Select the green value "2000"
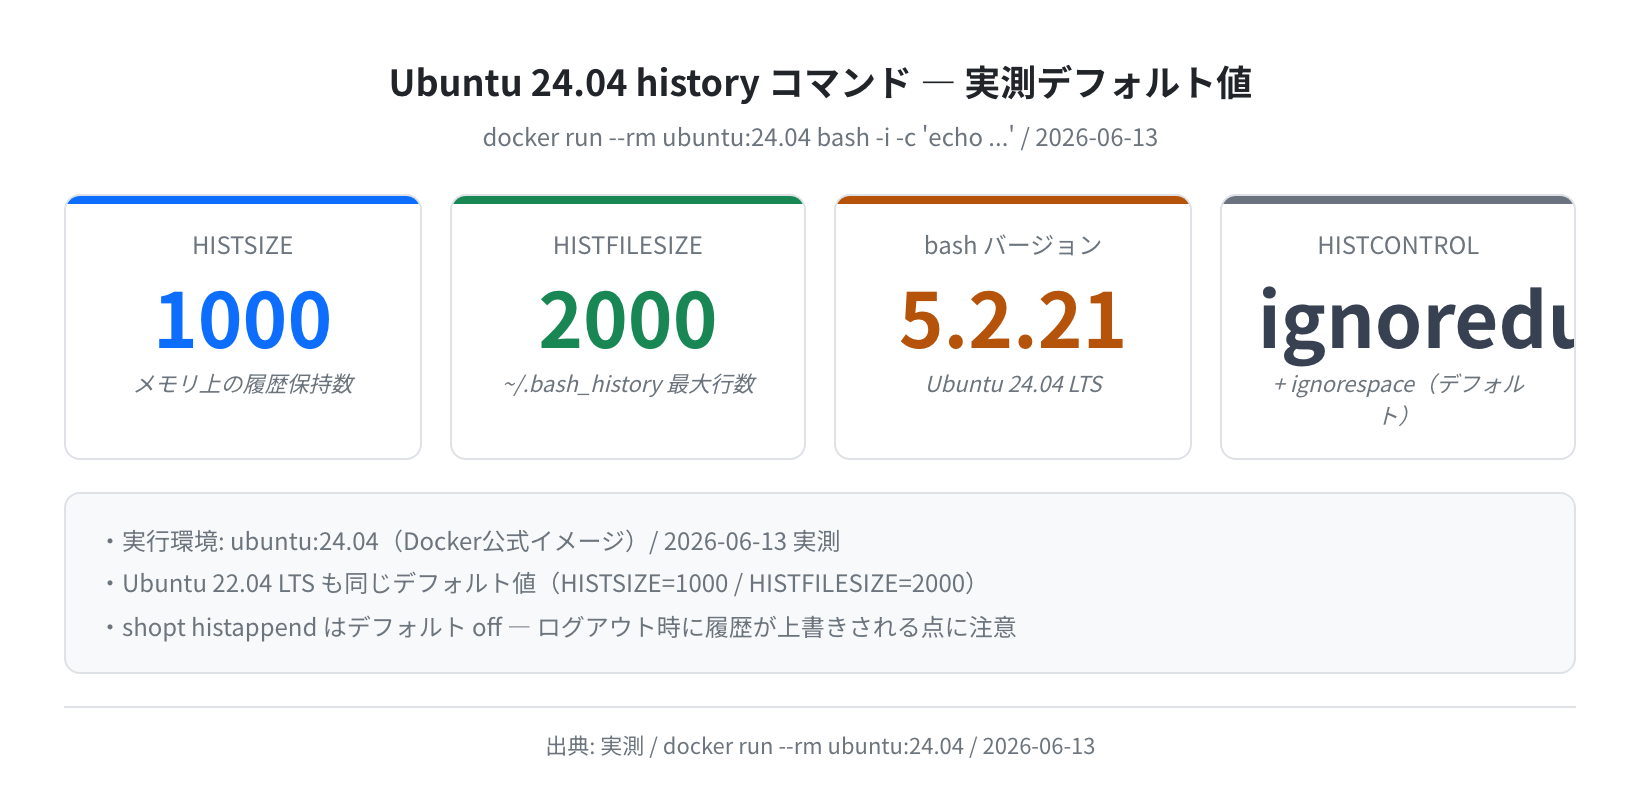This screenshot has height=800, width=1642. pyautogui.click(x=628, y=320)
